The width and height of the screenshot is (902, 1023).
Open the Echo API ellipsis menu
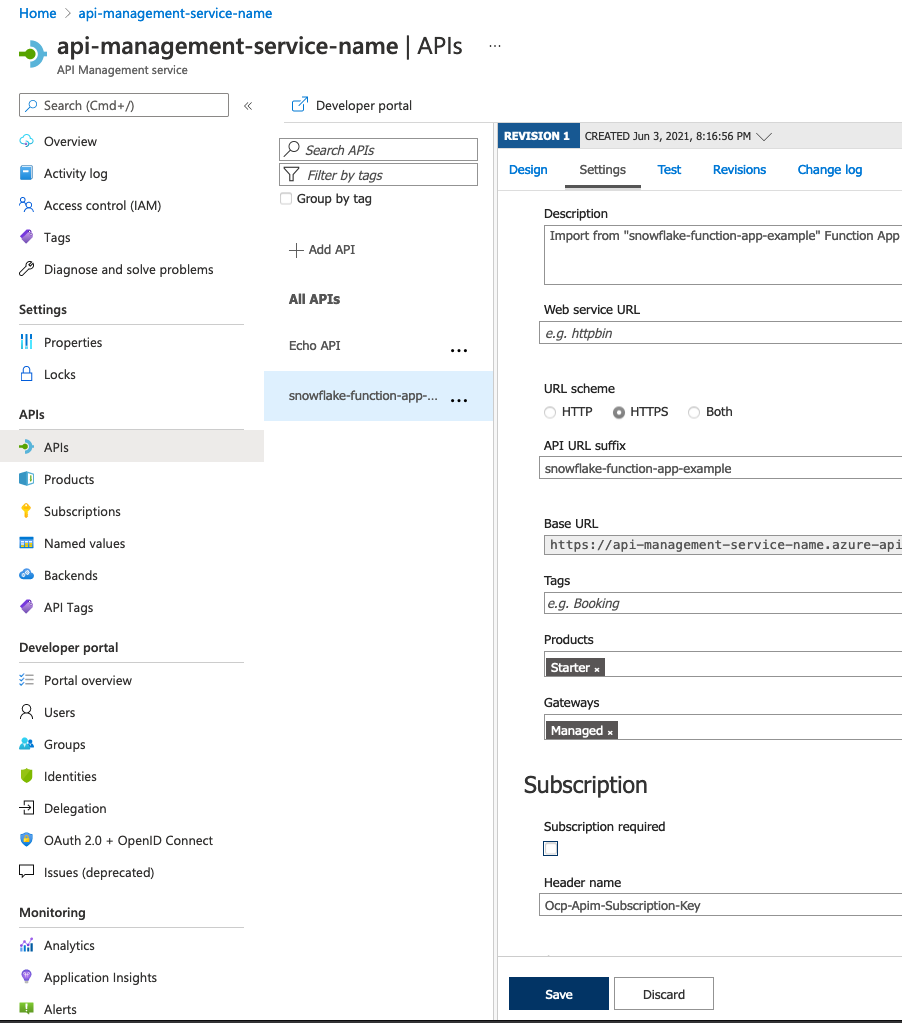(x=459, y=351)
